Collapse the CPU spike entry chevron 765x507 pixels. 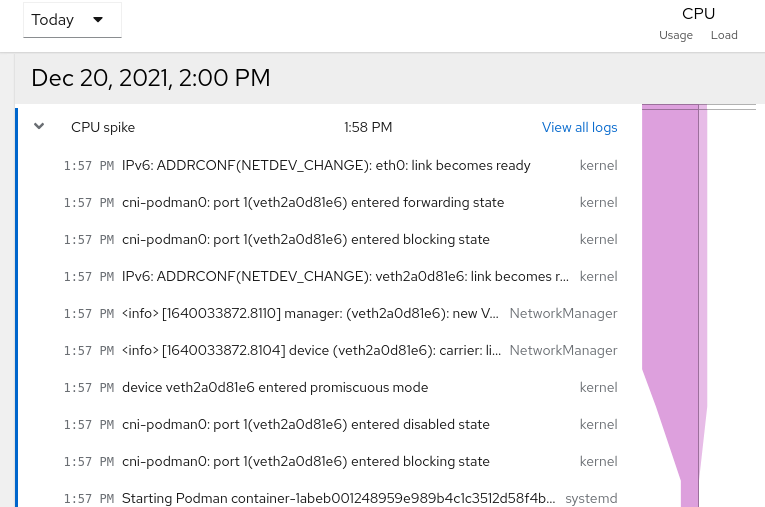39,127
